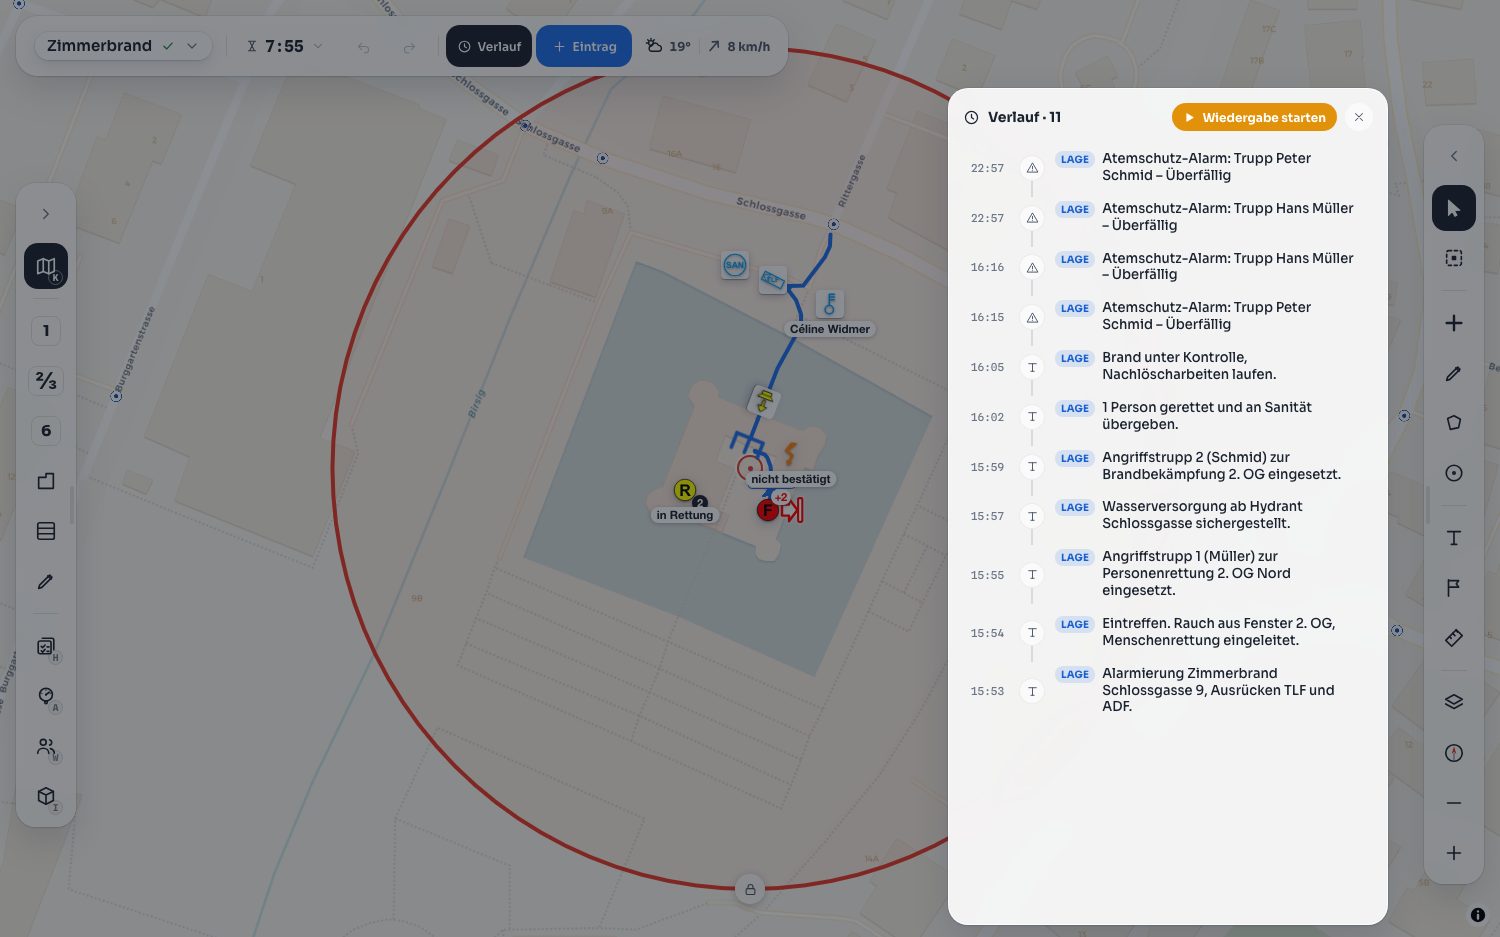Toggle the Verlauf history panel button
This screenshot has width=1500, height=937.
[x=489, y=46]
